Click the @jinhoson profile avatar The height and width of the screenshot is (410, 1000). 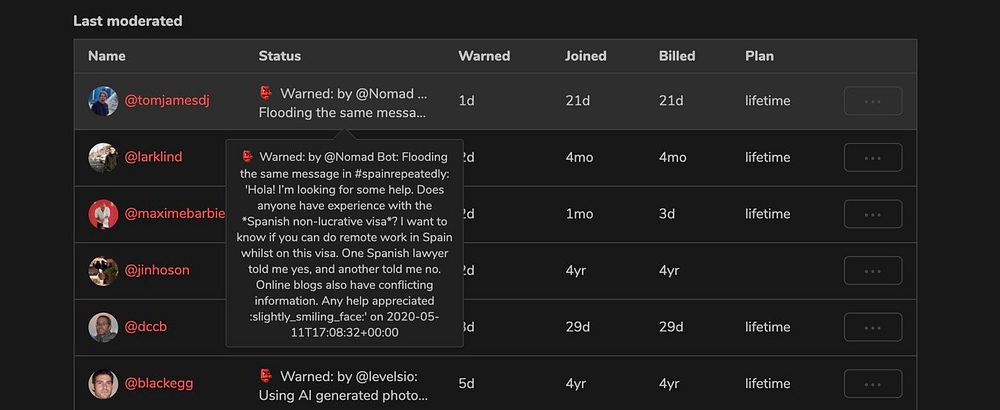click(x=103, y=270)
